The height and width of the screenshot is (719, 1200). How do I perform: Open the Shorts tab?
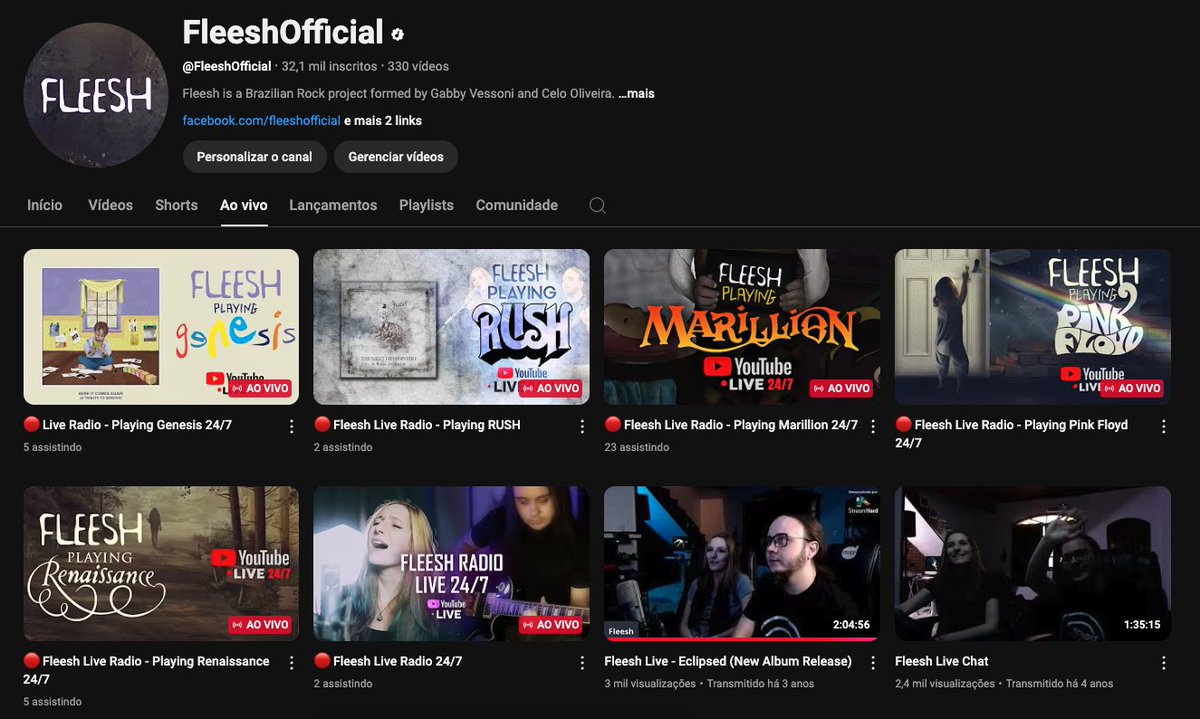[x=176, y=205]
